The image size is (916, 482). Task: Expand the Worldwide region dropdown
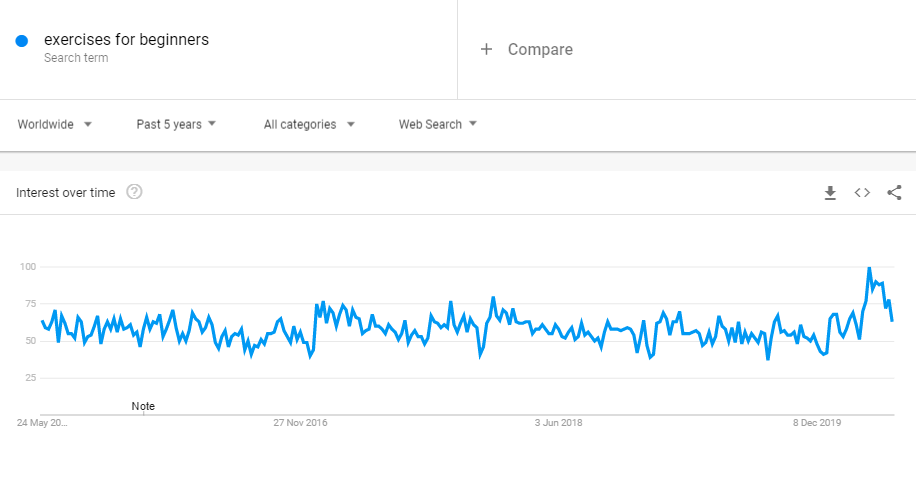click(x=55, y=125)
